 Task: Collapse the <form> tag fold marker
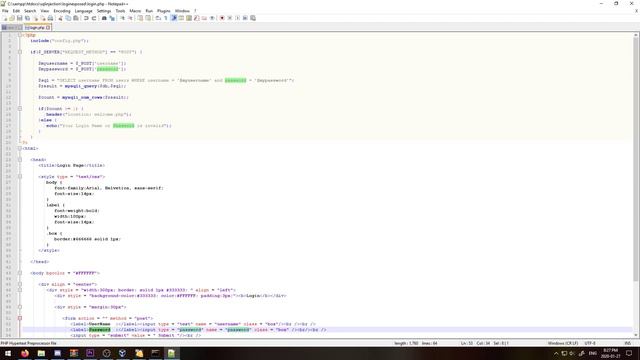20,318
